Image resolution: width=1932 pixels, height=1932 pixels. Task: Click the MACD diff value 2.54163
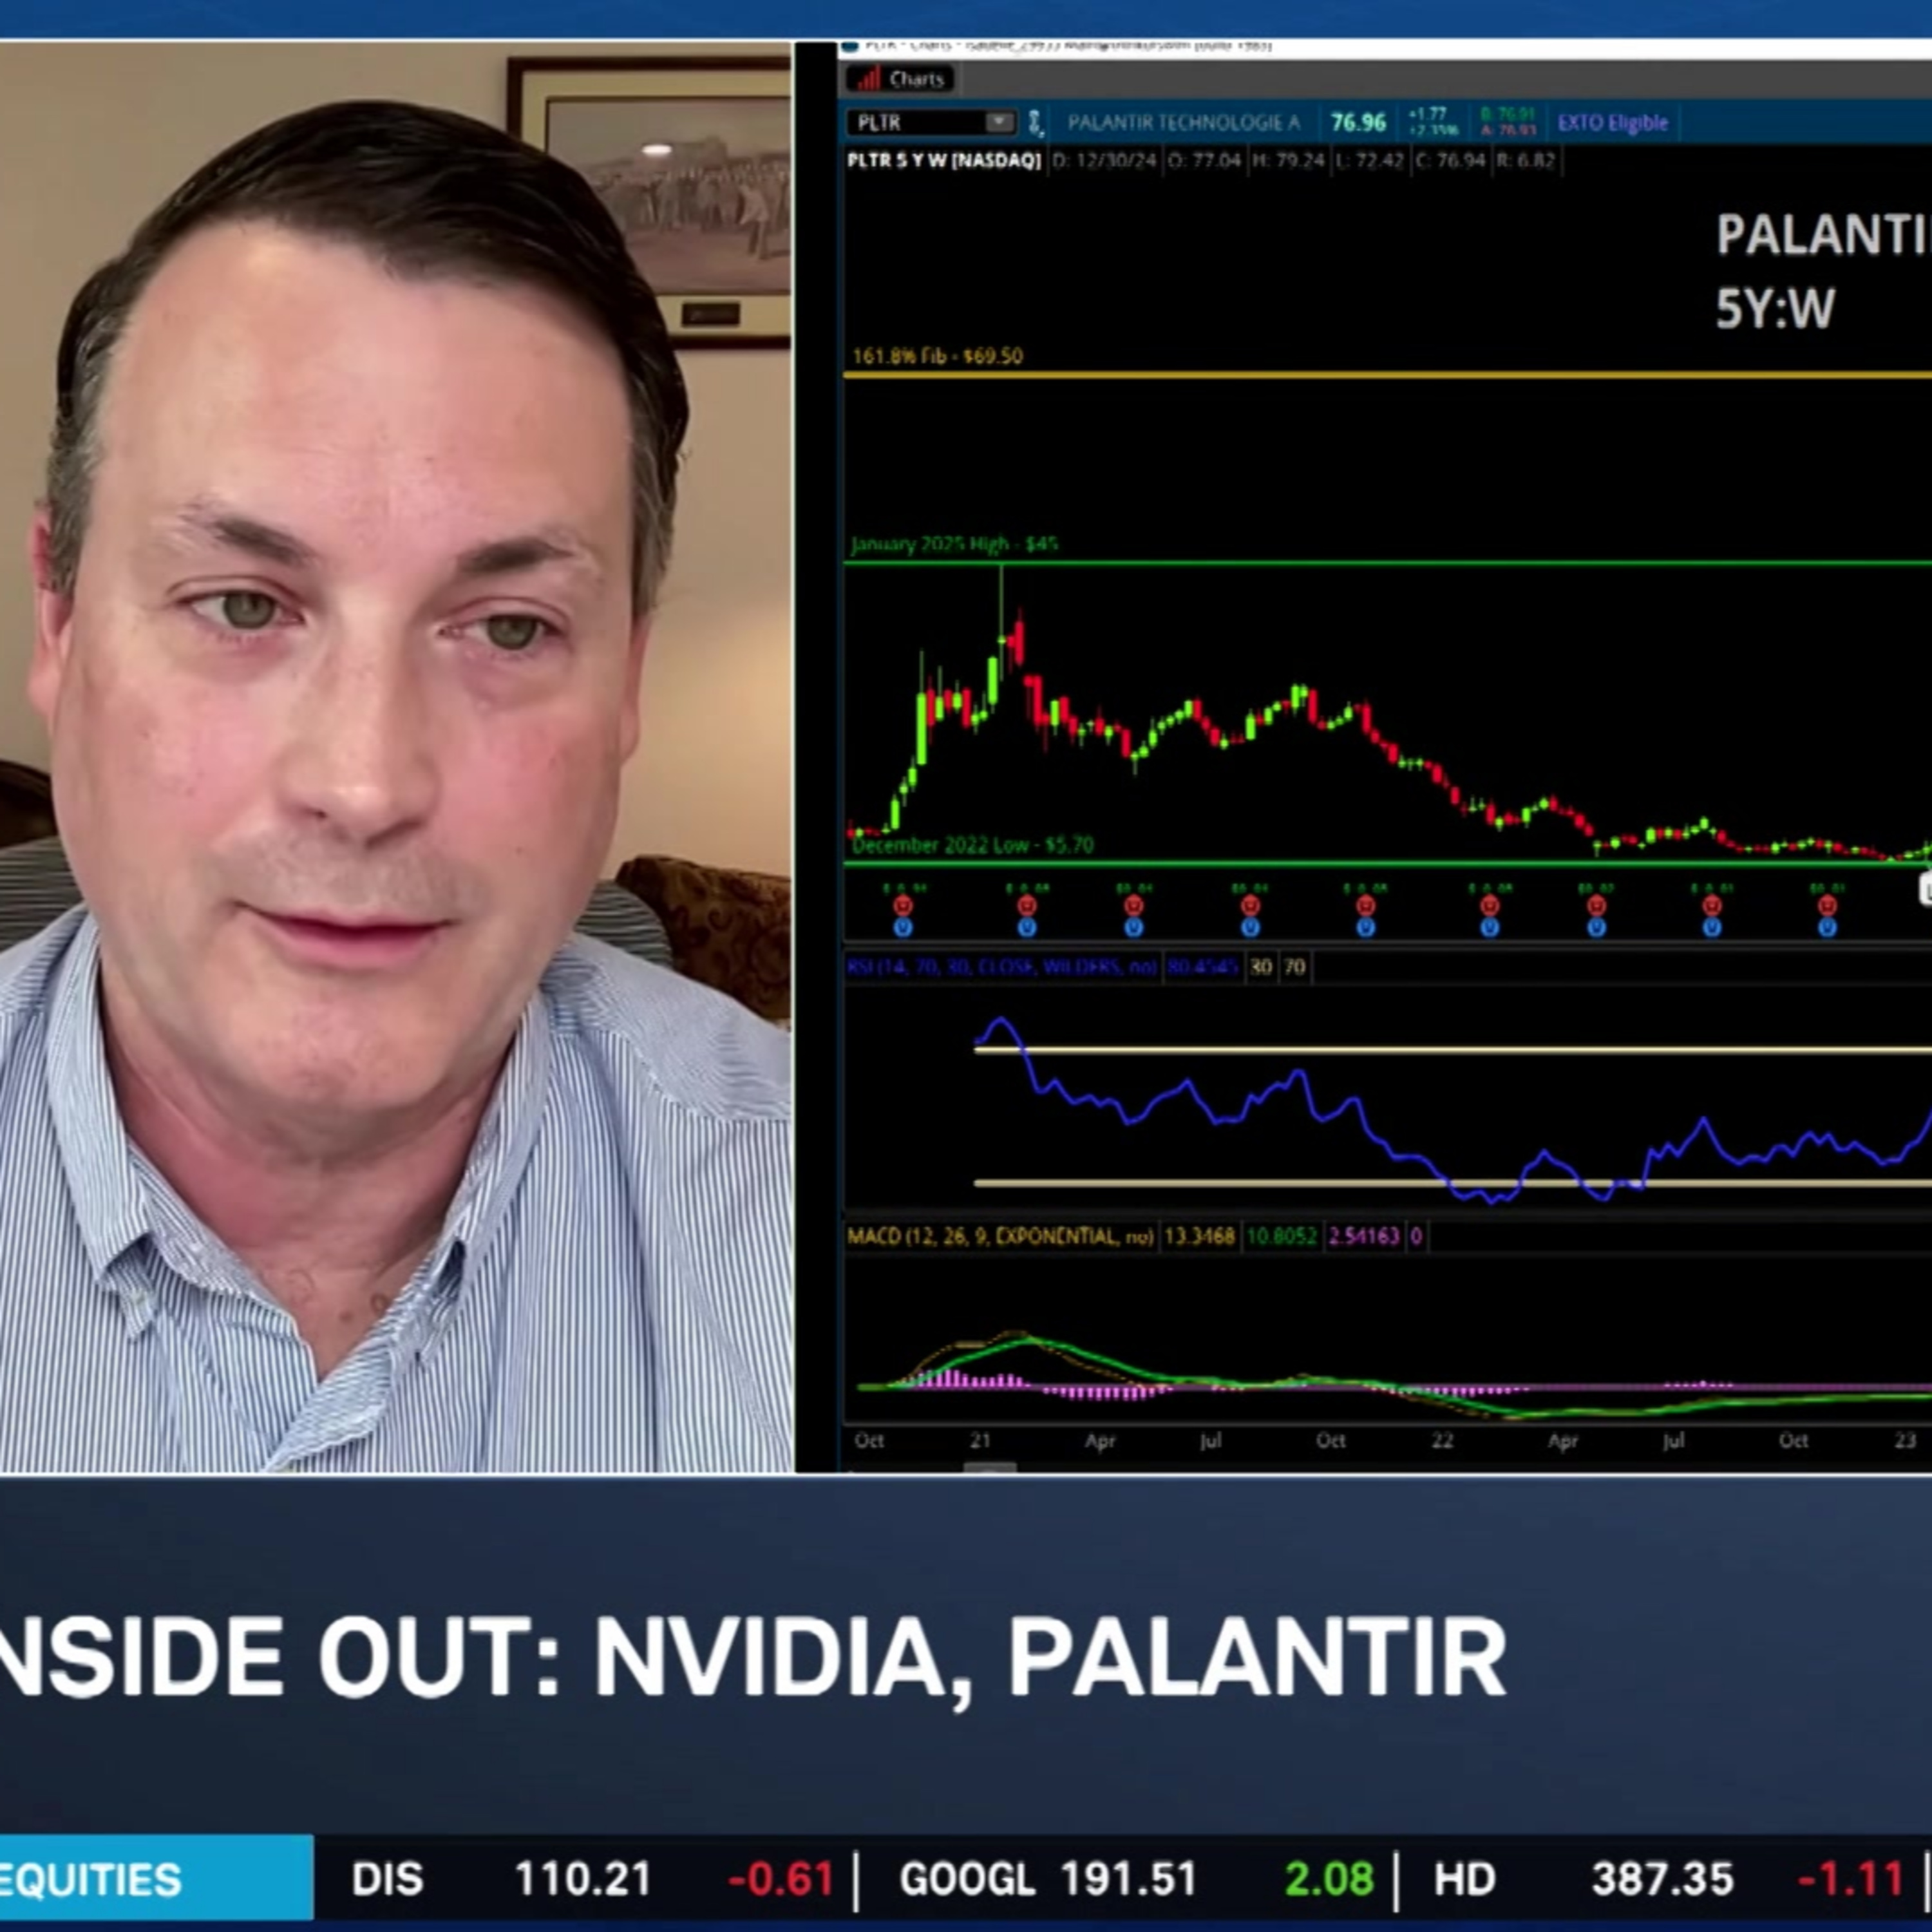coord(1363,1236)
